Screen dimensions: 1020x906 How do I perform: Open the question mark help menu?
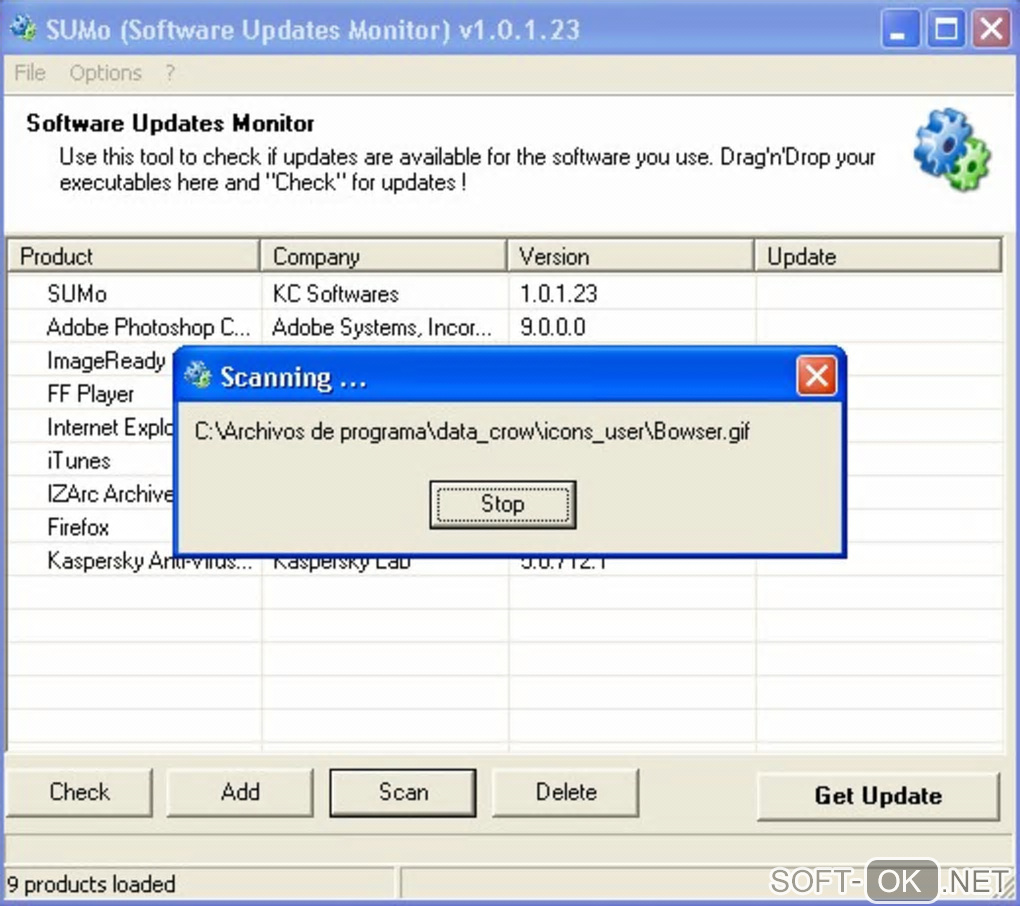point(170,72)
